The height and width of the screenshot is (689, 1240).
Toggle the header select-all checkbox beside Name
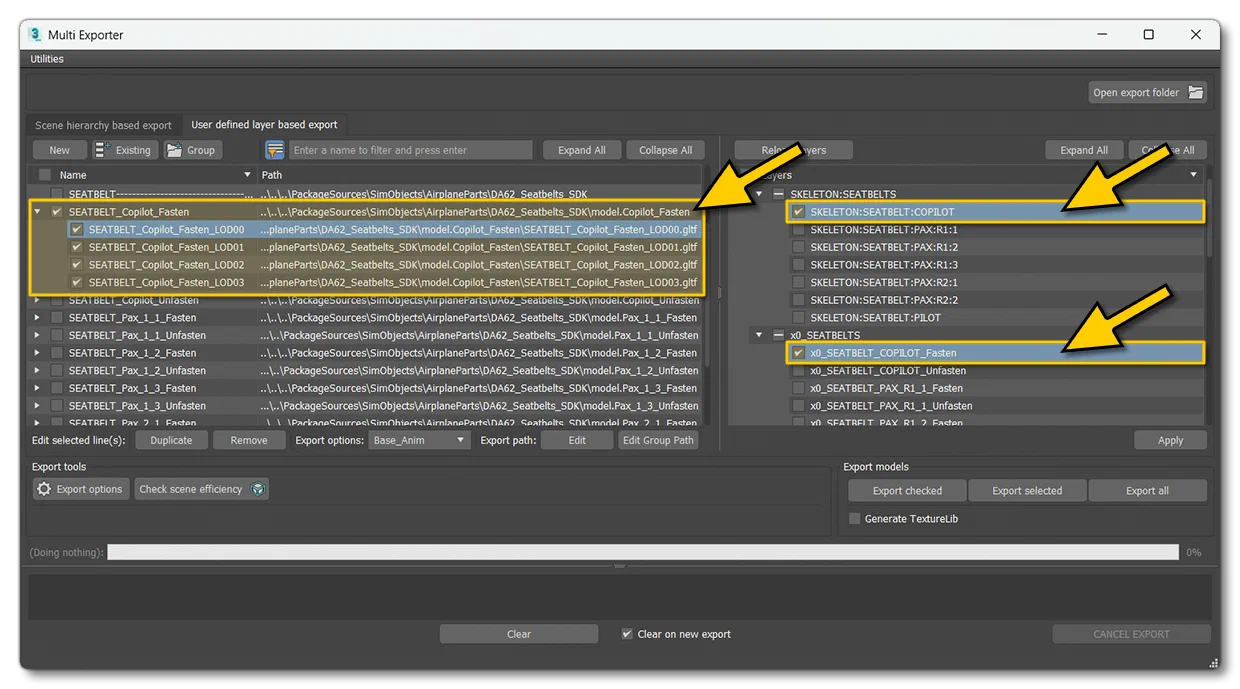click(44, 175)
